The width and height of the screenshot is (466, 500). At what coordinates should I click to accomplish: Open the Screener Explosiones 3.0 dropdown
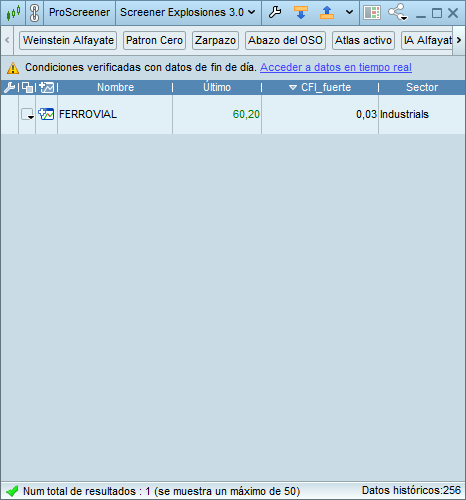click(188, 13)
